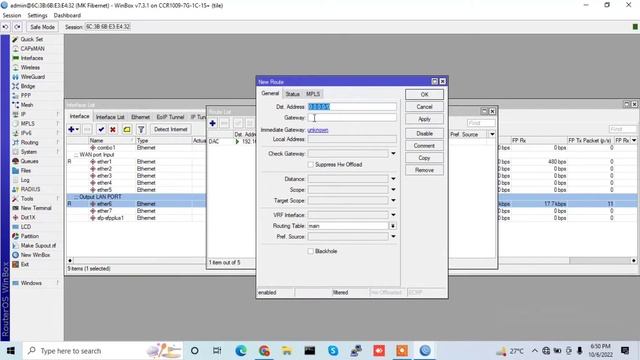Open Partition in sidebar
This screenshot has width=640, height=360.
point(29,236)
